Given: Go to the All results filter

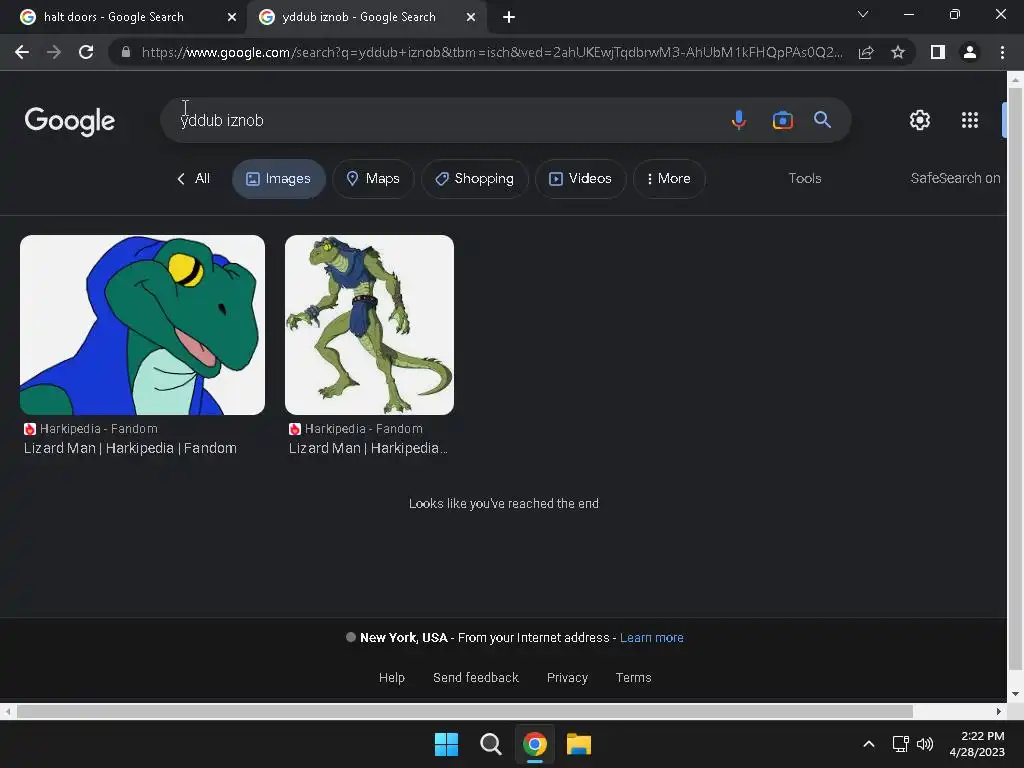Looking at the screenshot, I should click(193, 178).
